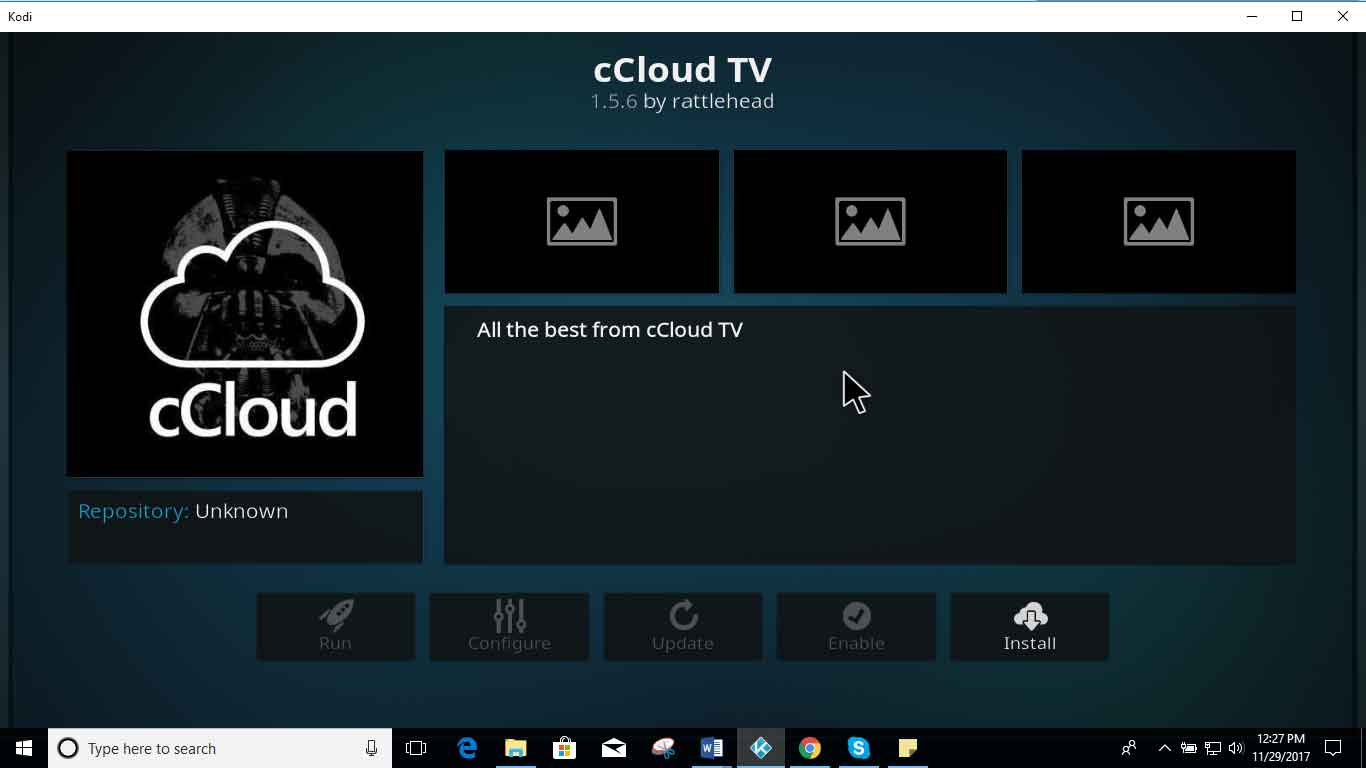The width and height of the screenshot is (1366, 768).
Task: Click the Update refresh button
Action: pos(683,627)
